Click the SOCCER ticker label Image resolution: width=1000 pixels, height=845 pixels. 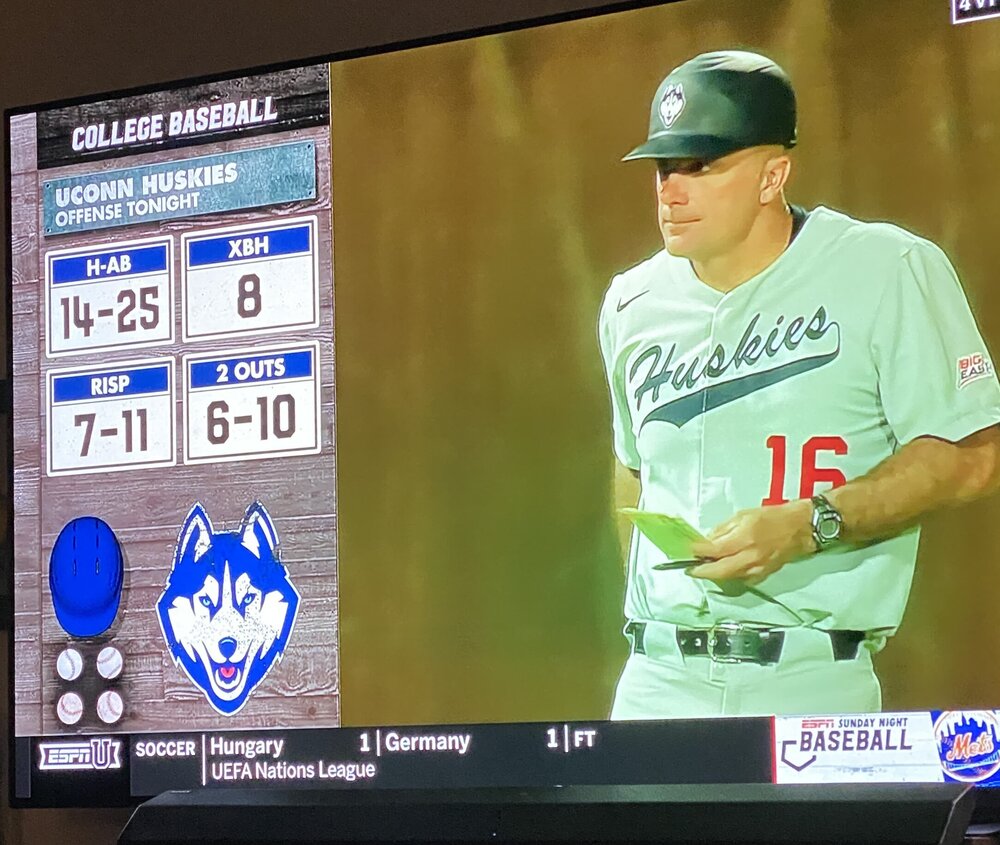click(165, 748)
